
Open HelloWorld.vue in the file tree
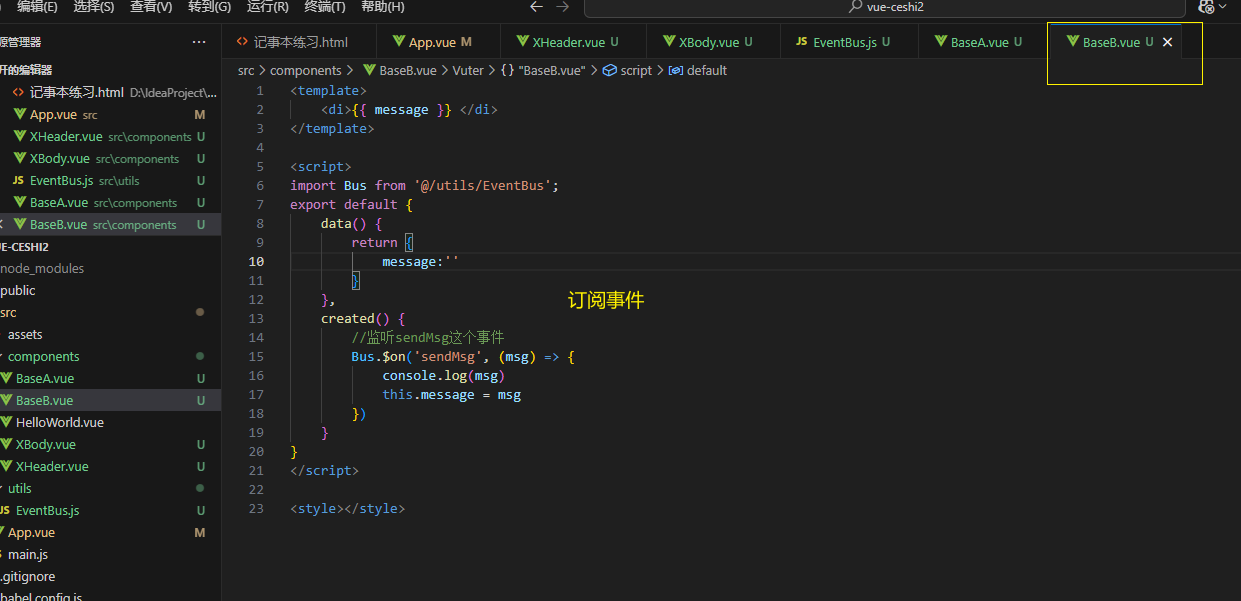pos(110,422)
